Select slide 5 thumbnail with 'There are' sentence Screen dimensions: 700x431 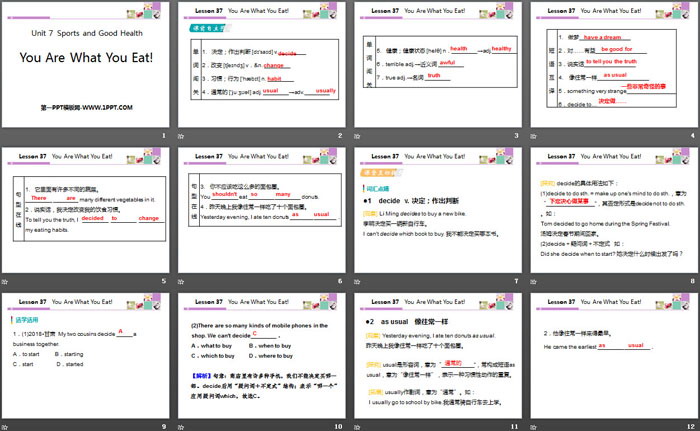[x=85, y=210]
